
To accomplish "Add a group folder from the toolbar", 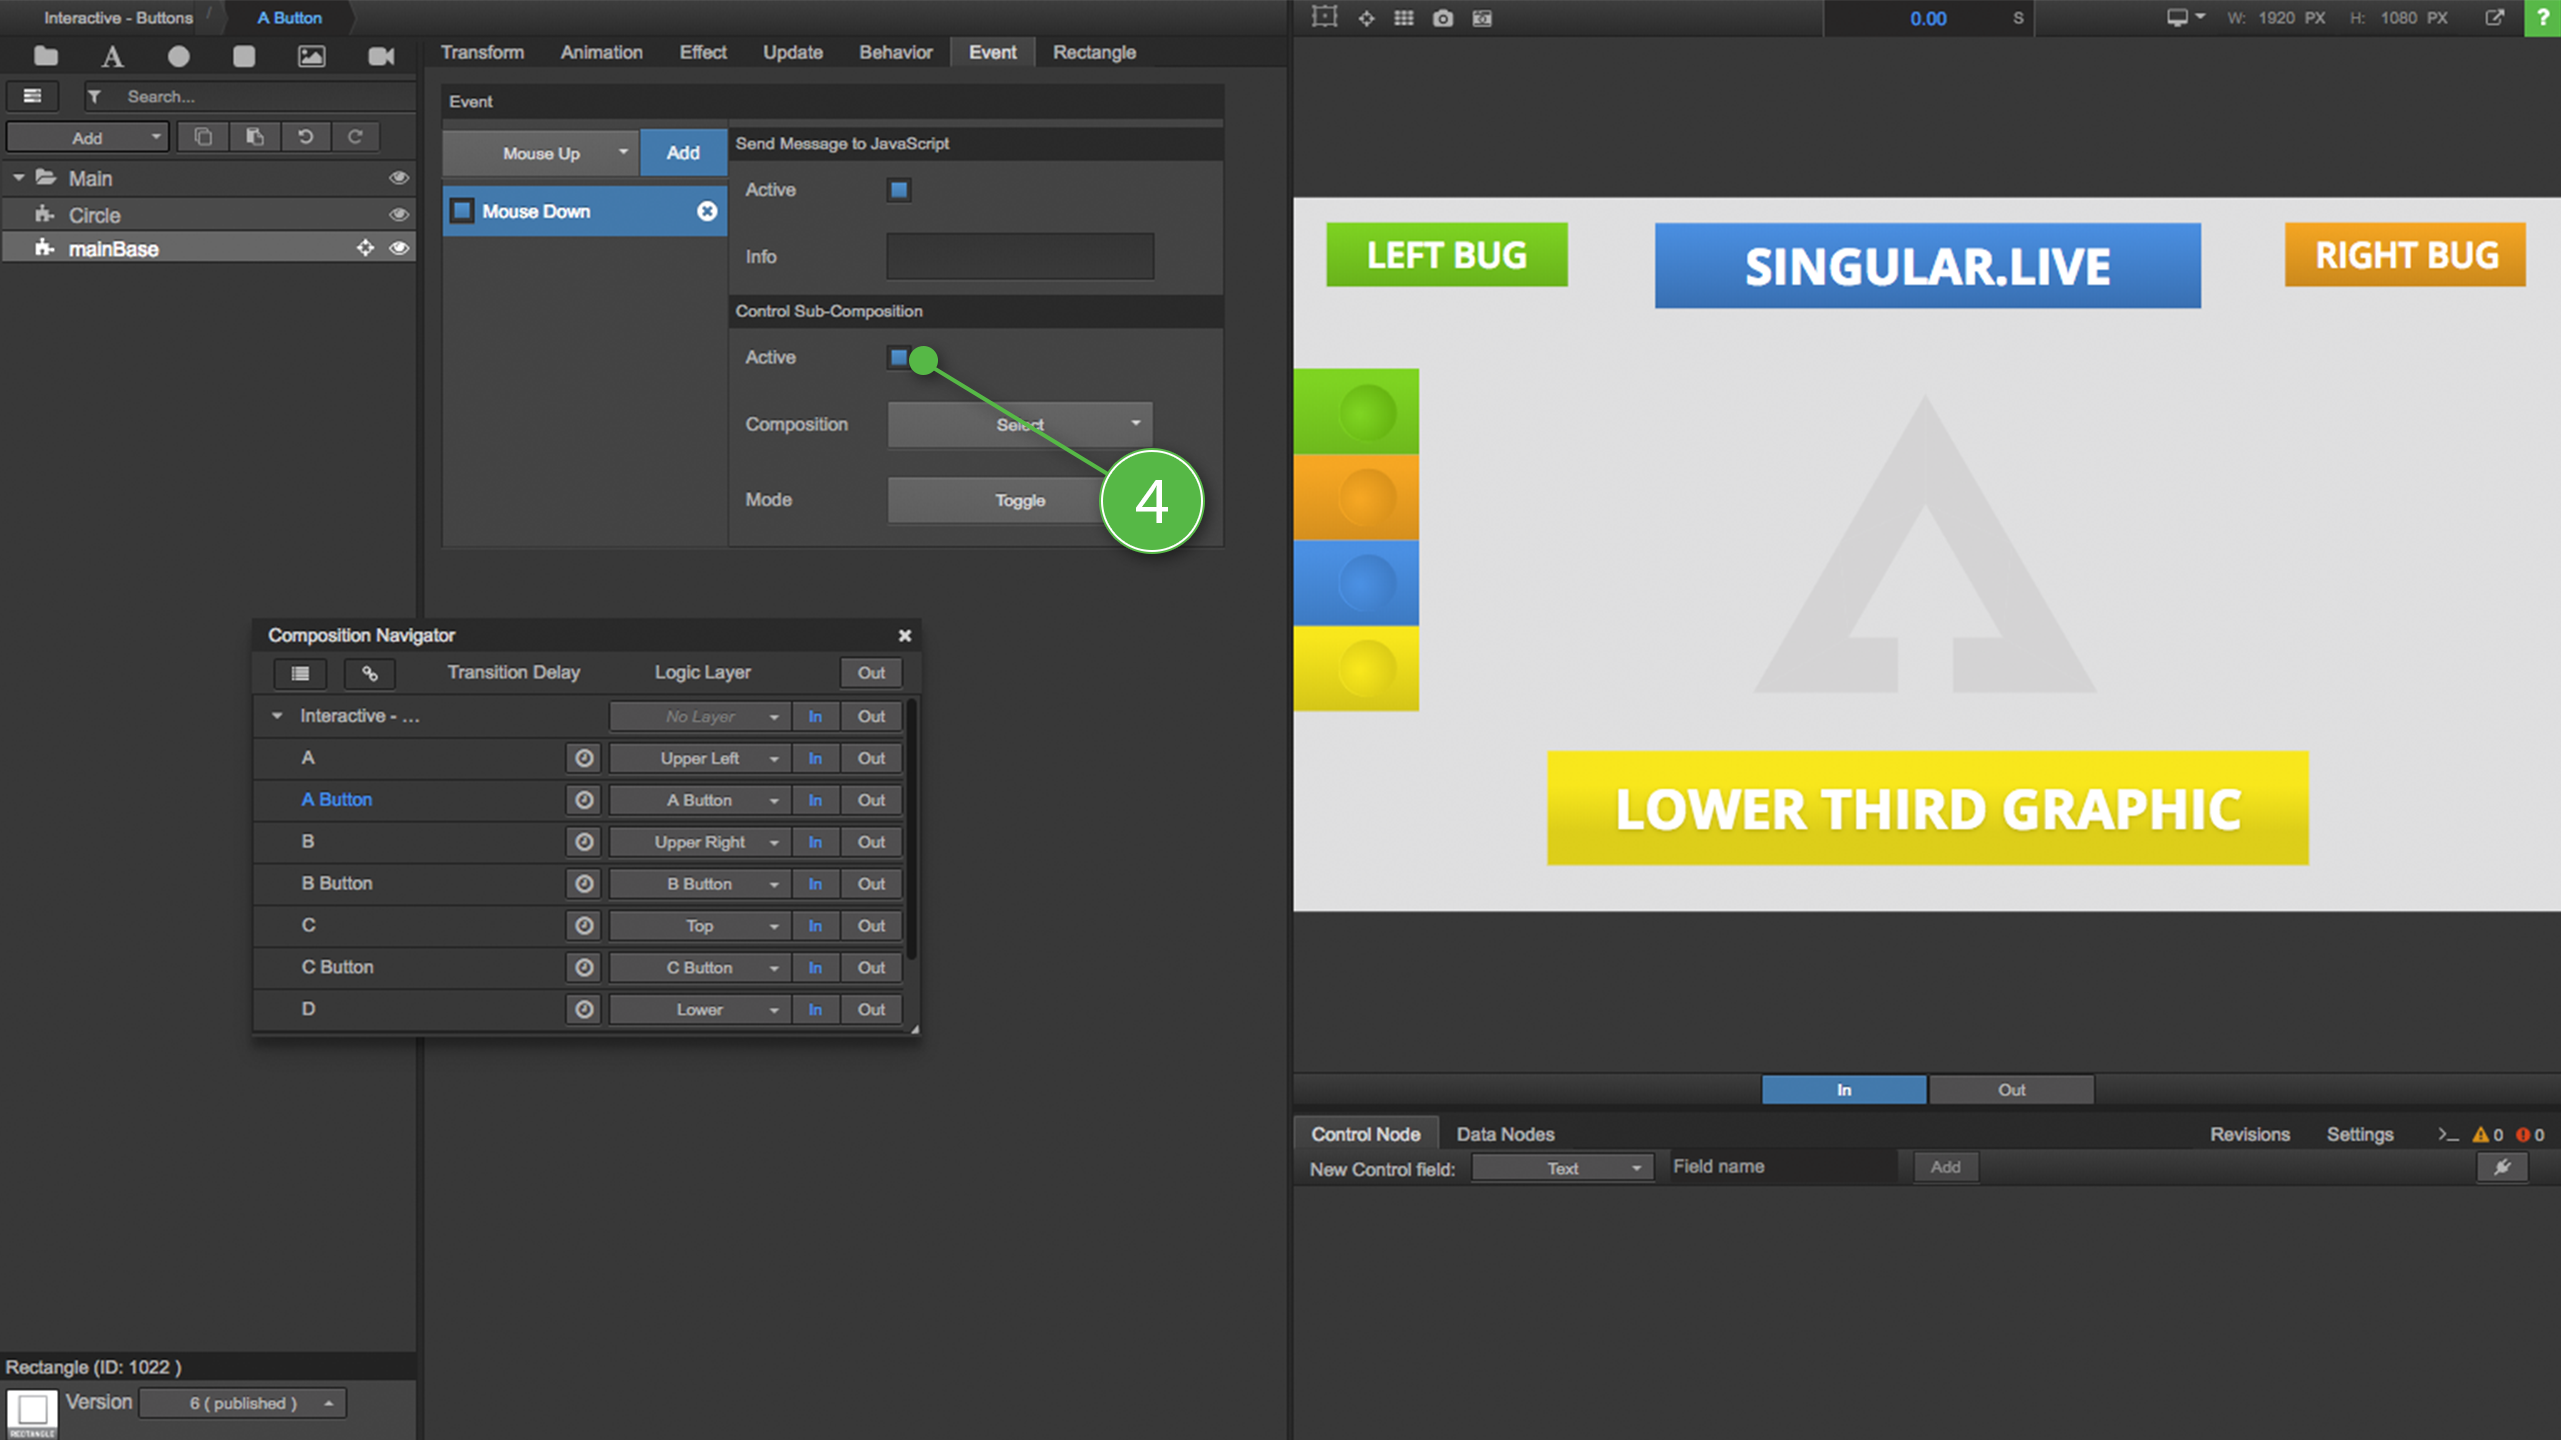I will click(46, 56).
